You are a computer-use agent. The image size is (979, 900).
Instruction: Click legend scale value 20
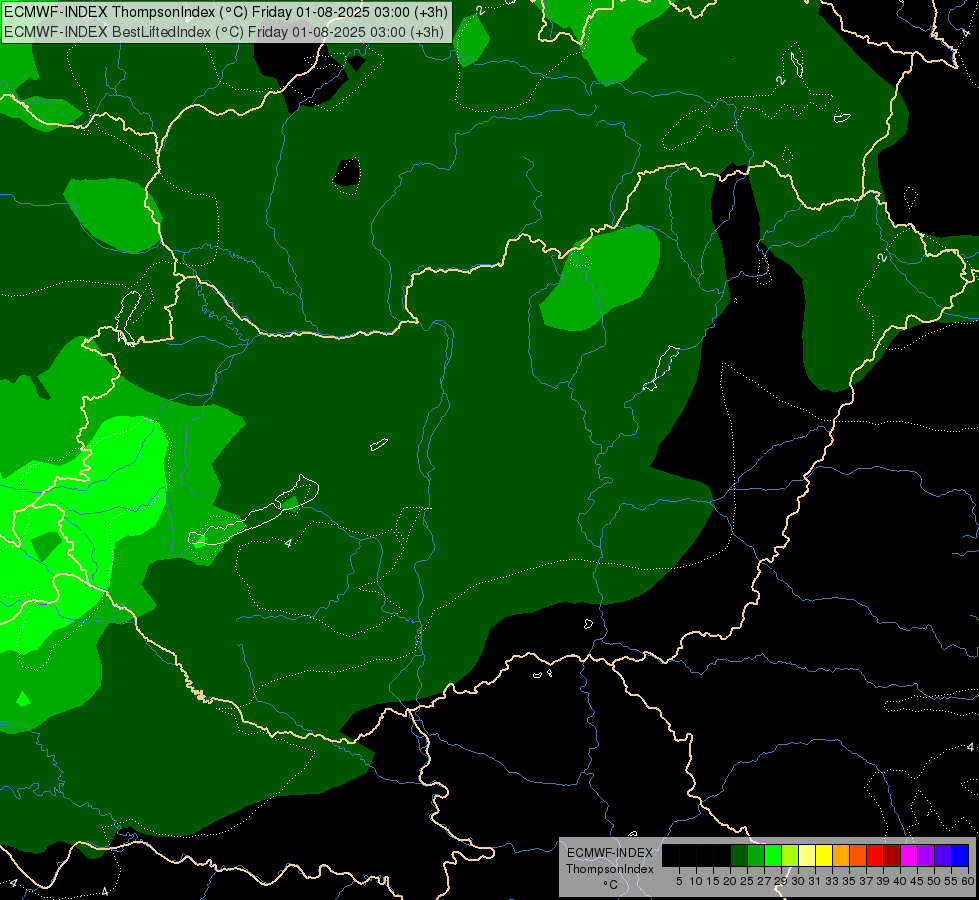coord(730,881)
